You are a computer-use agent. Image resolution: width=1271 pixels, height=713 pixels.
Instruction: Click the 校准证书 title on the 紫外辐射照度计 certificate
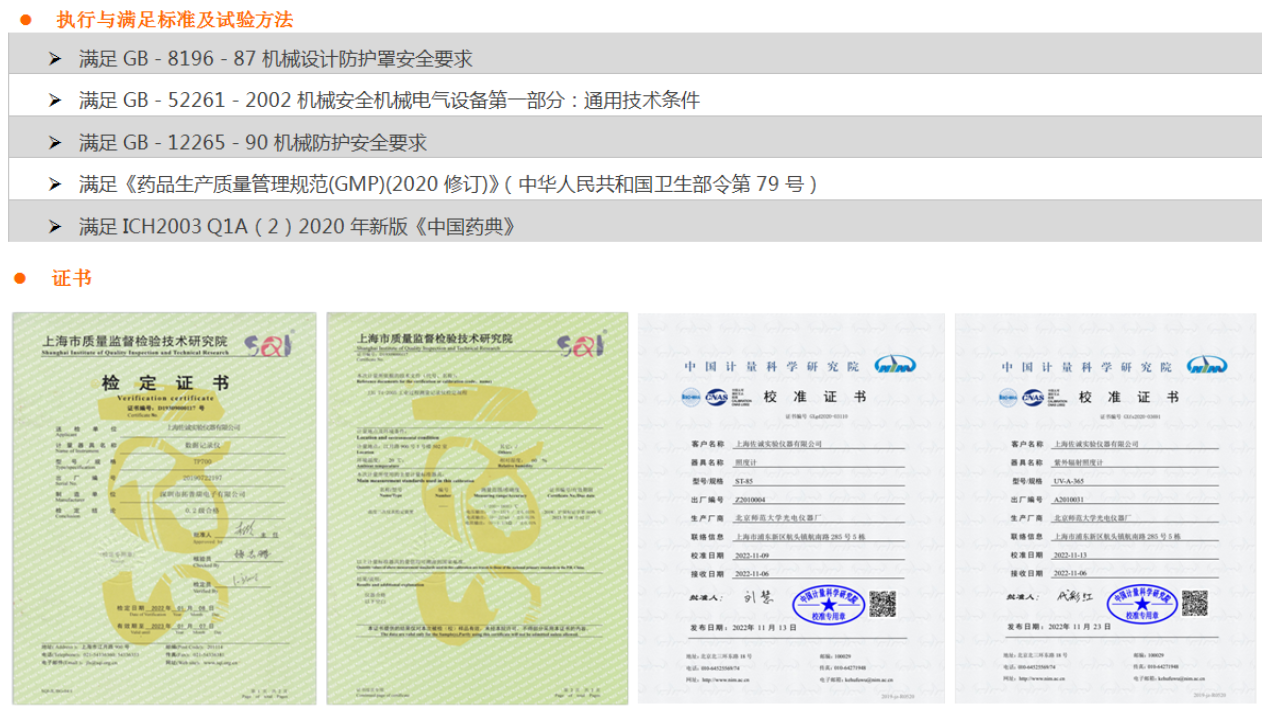coord(1128,397)
